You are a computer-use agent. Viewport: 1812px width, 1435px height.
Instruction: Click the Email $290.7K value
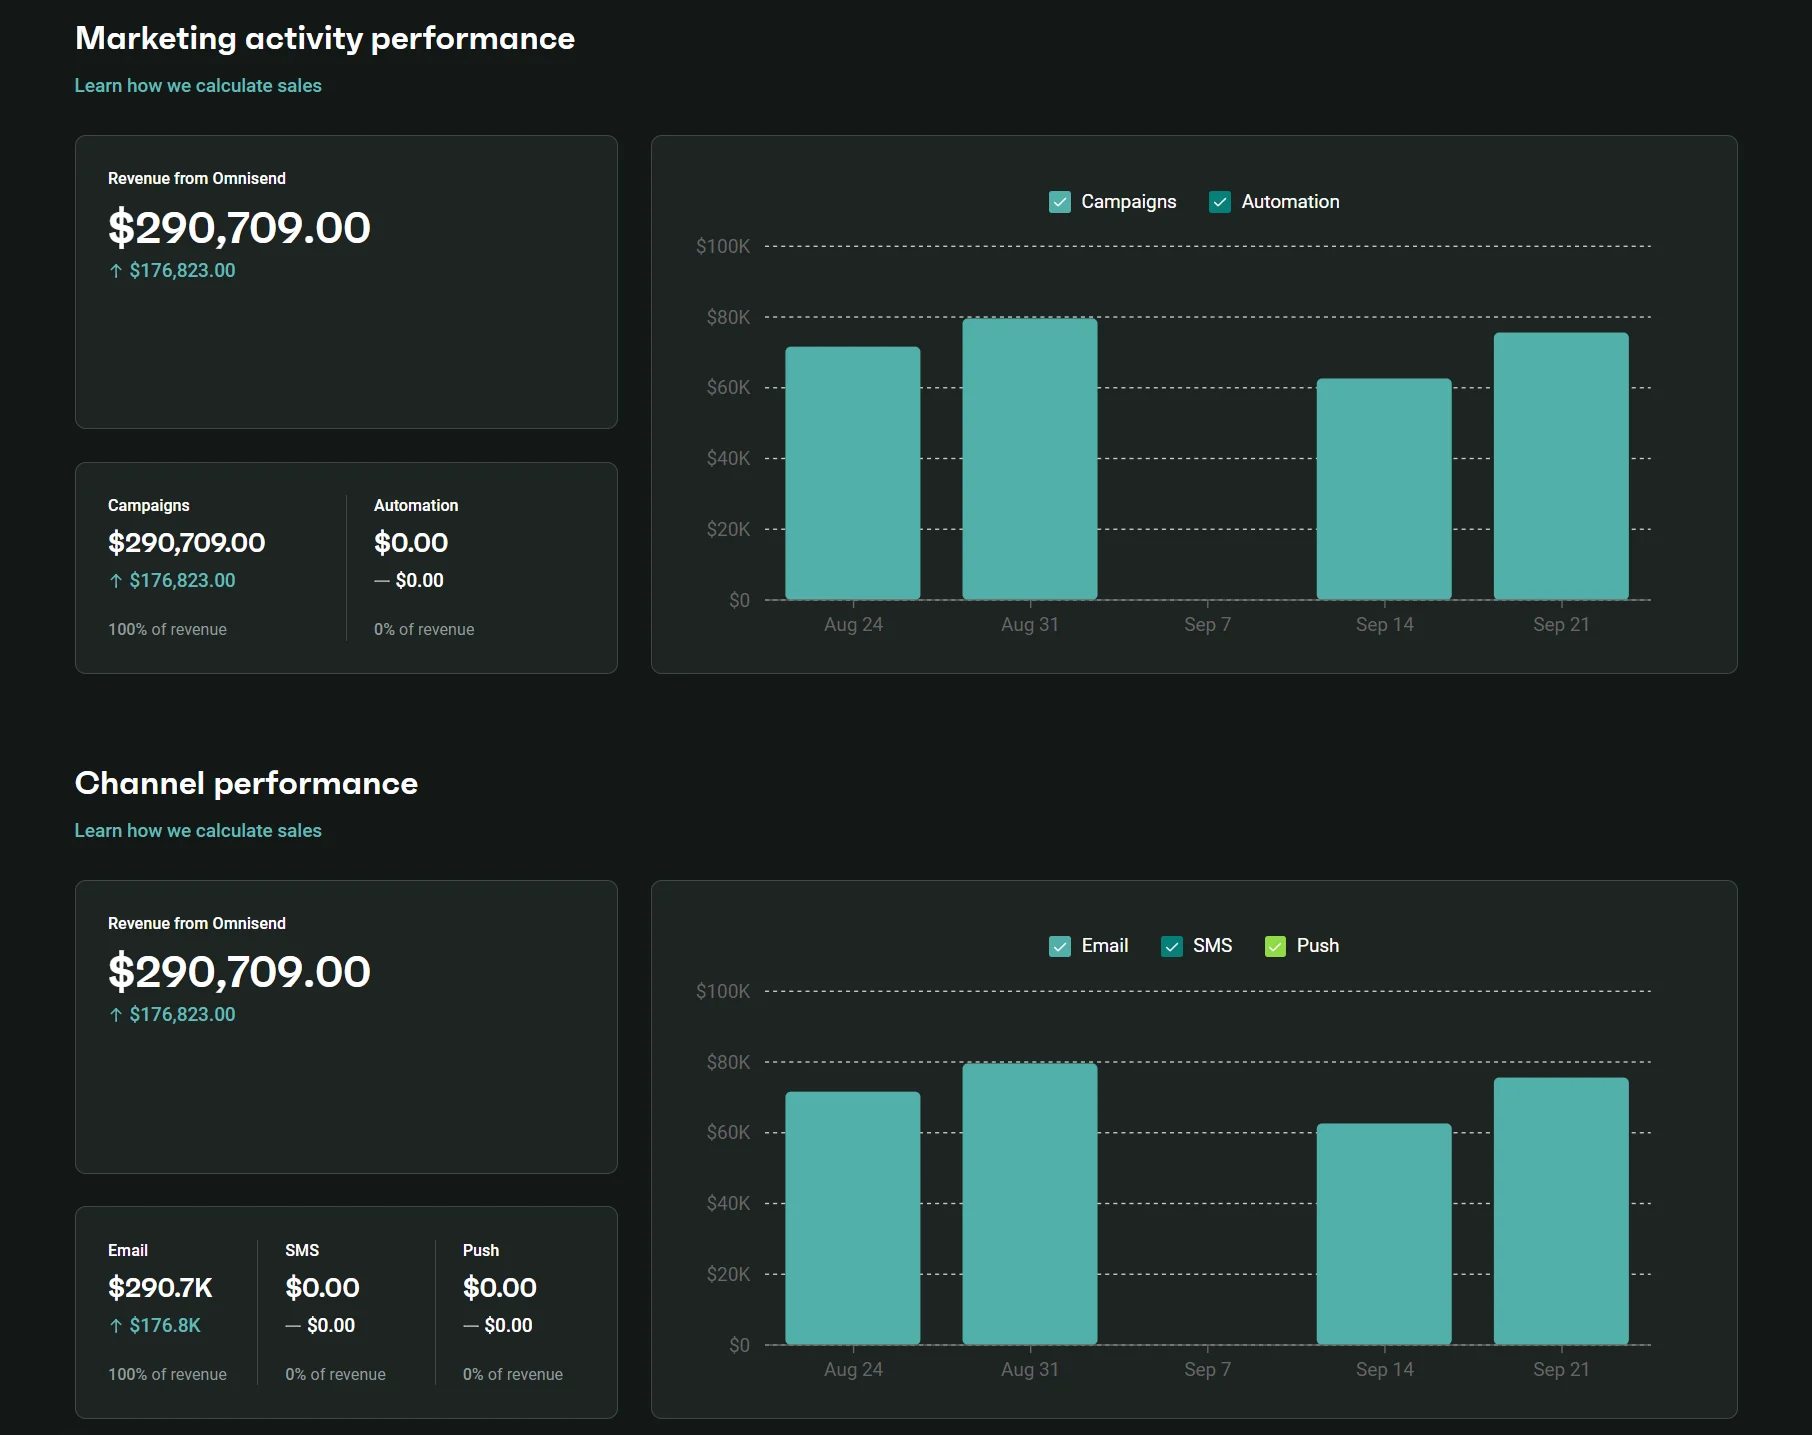(x=160, y=1288)
